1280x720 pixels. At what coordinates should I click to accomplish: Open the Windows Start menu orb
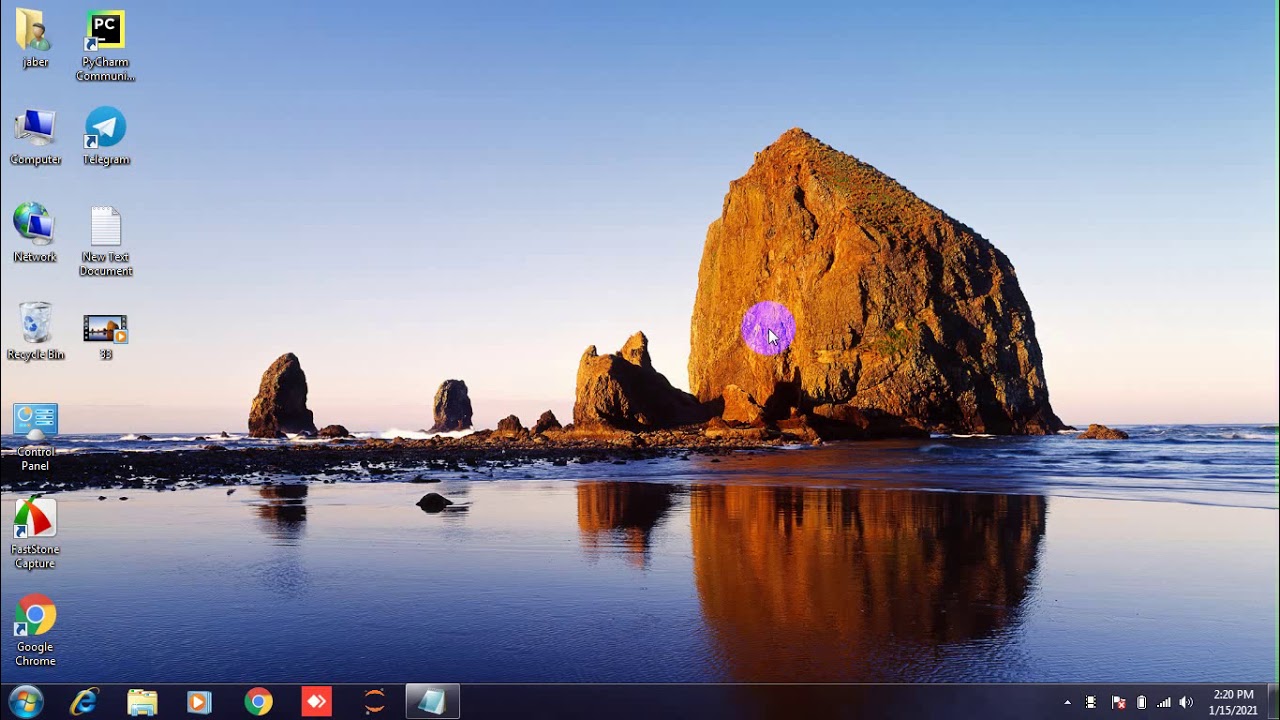click(25, 702)
